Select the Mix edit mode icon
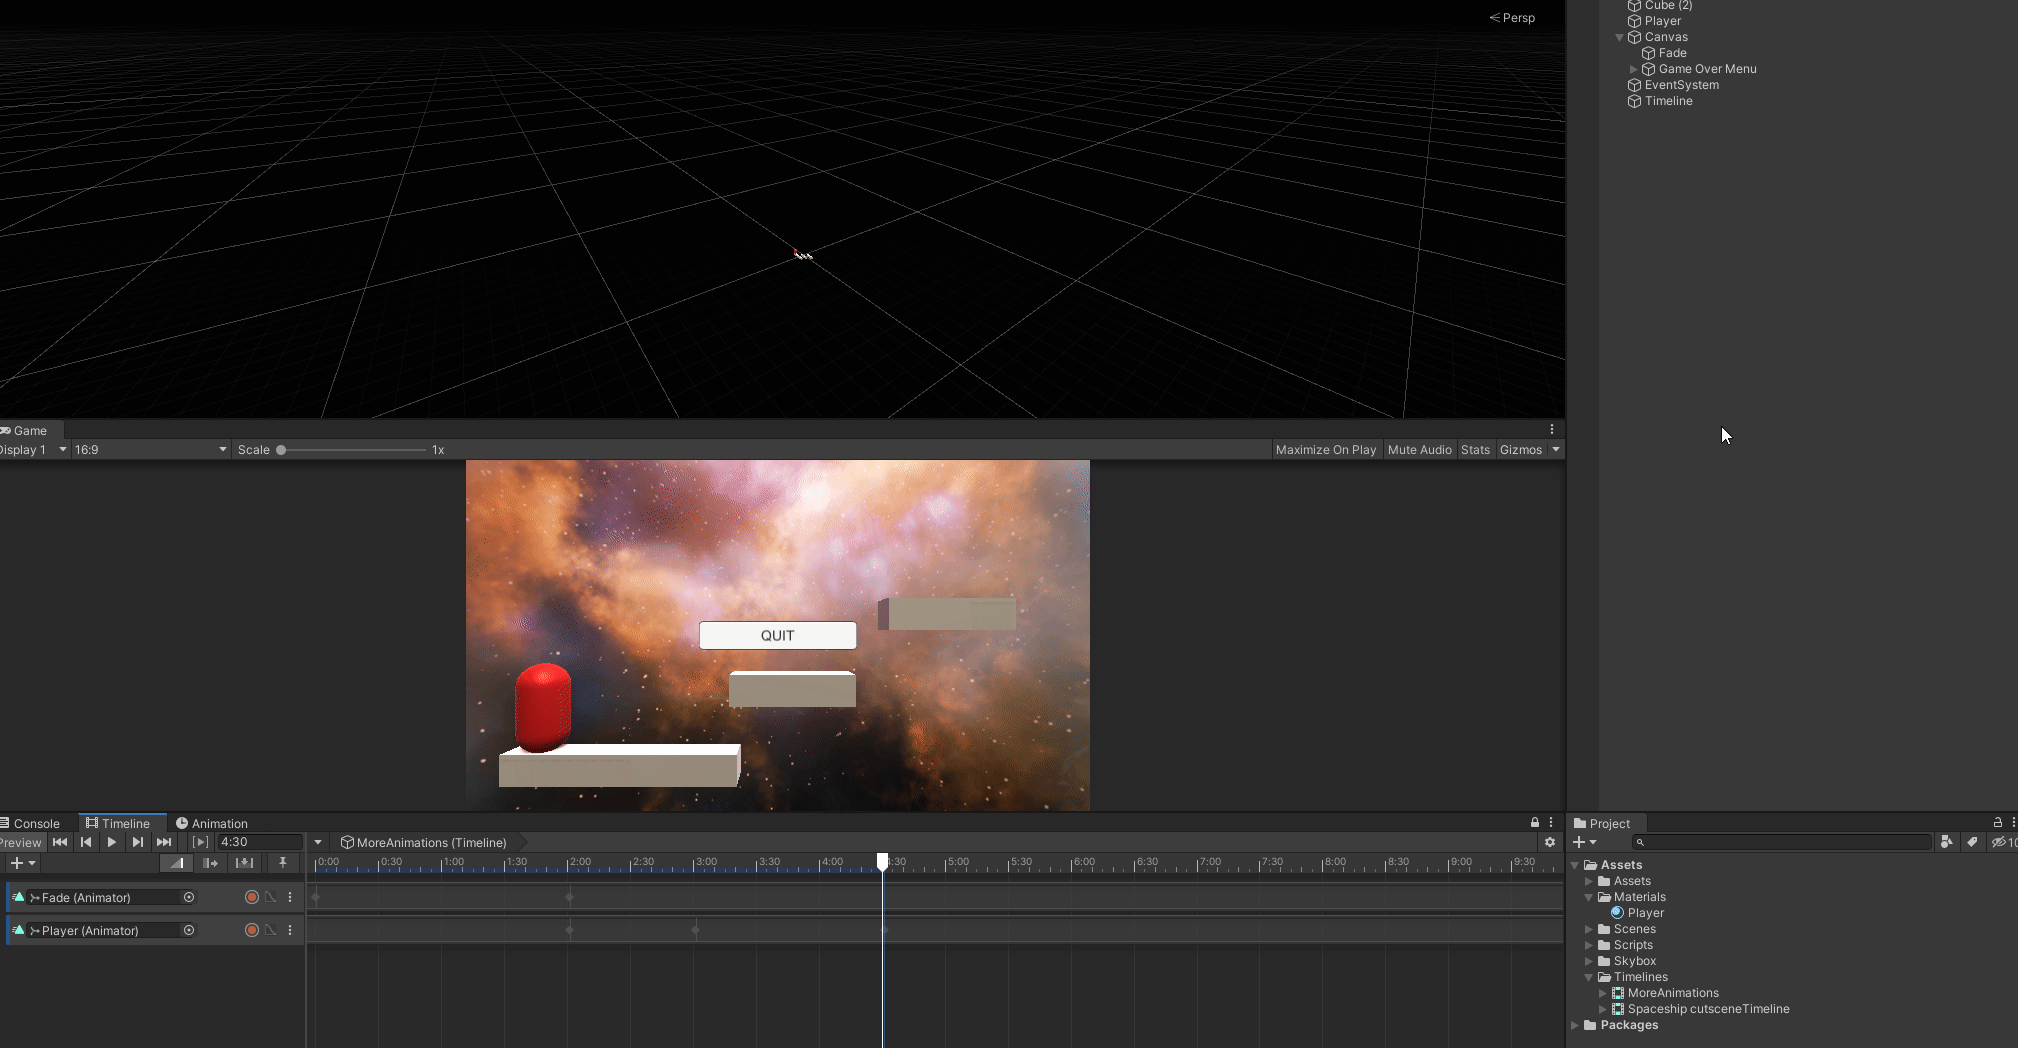 point(176,863)
